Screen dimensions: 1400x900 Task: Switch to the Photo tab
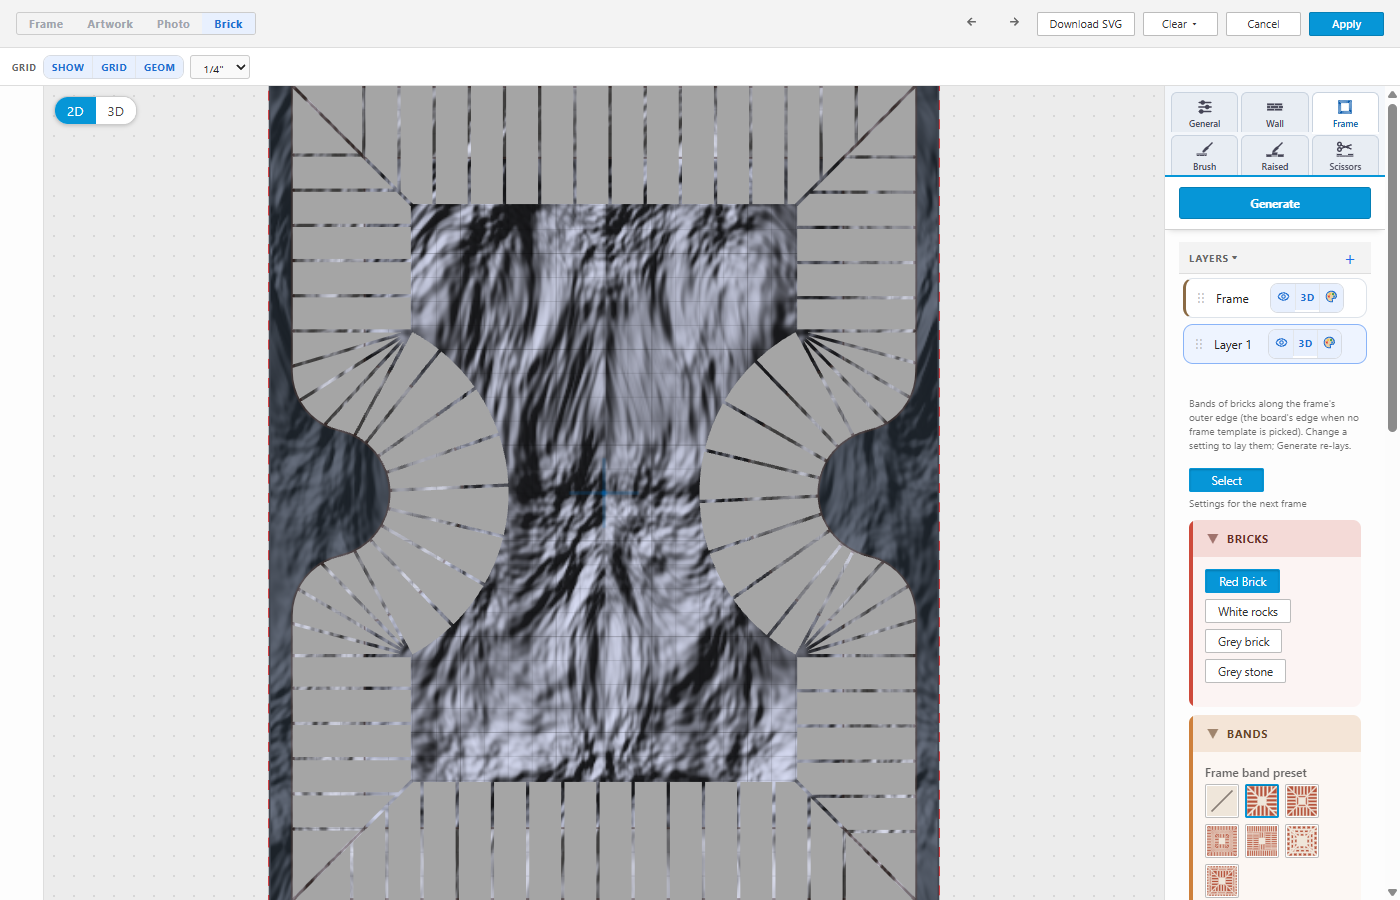173,24
